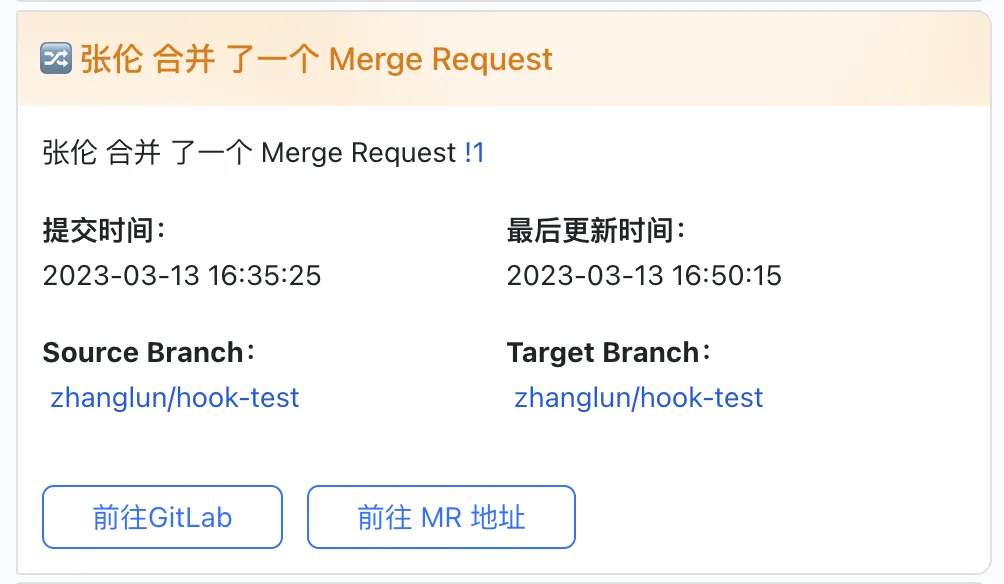Screen dimensions: 1004x584
Task: Click 'Merge Request' text in body summary line
Action: pyautogui.click(x=358, y=153)
